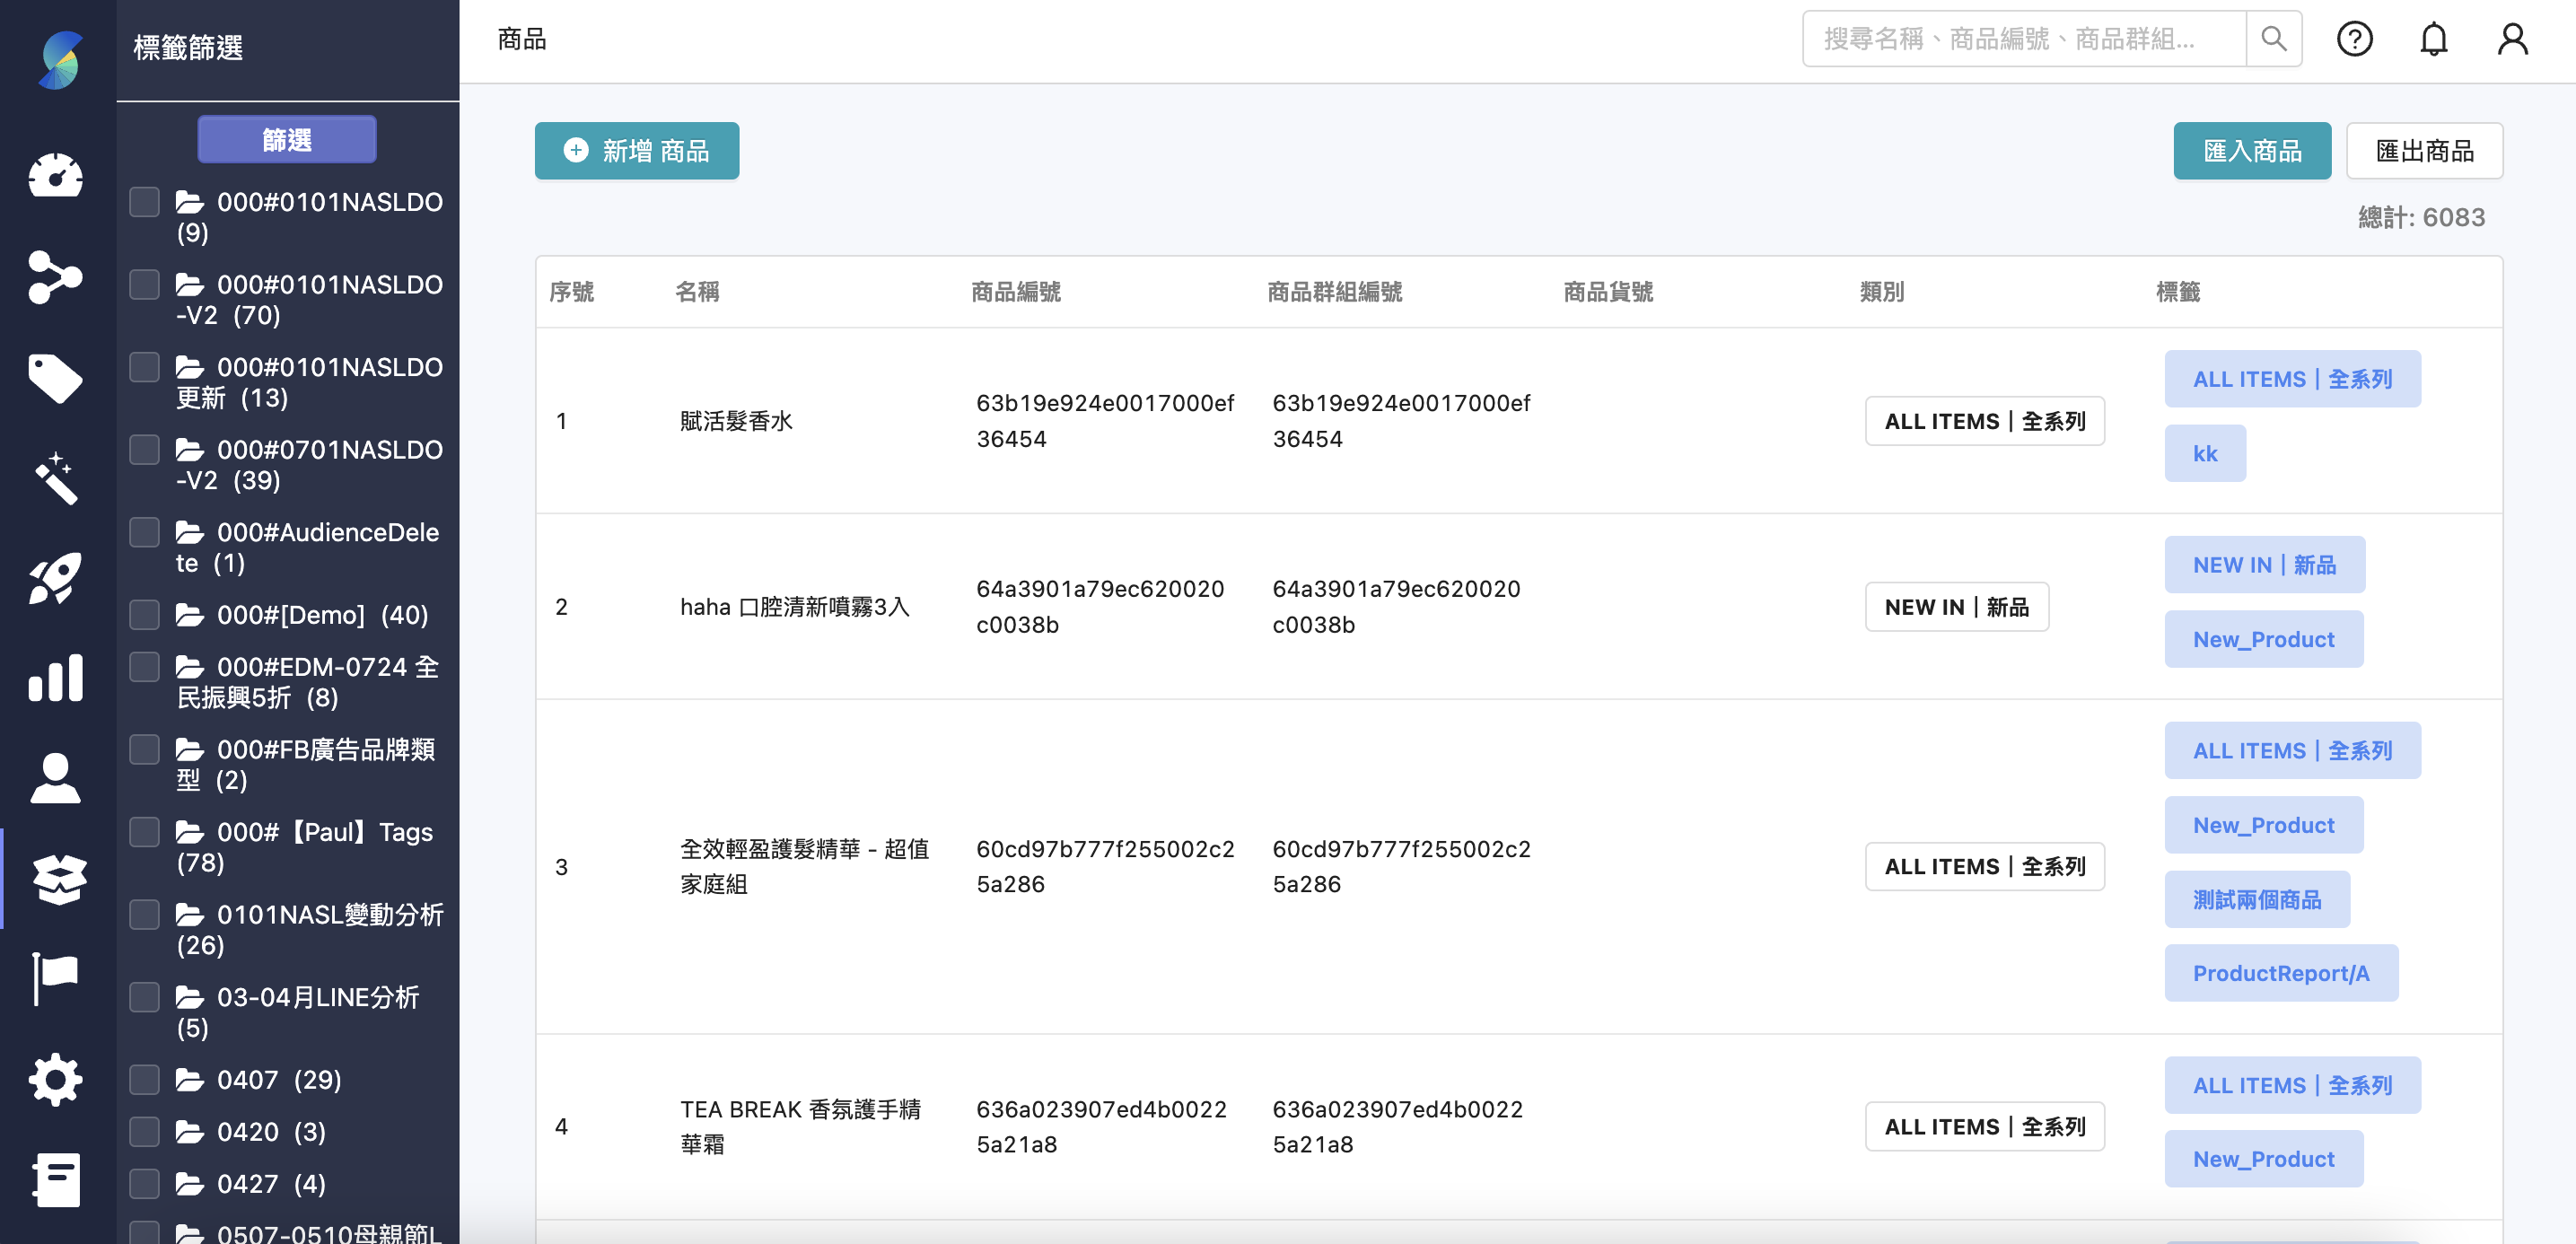Open the rocket campaign icon in sidebar

point(55,578)
